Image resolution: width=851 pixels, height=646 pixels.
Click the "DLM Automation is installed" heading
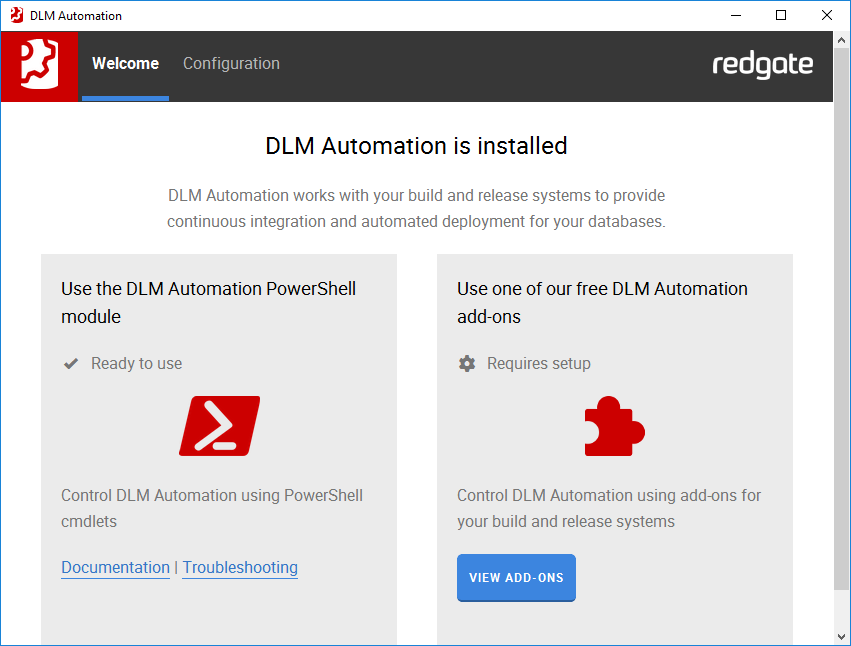[x=416, y=146]
